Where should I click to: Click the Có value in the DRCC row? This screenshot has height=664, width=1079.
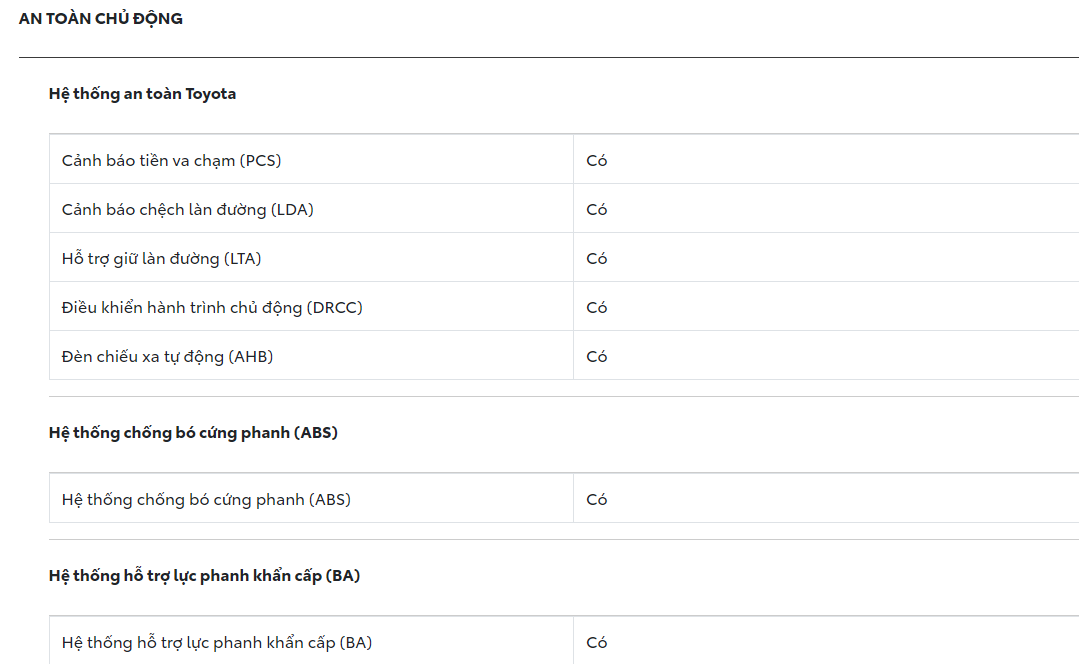[x=597, y=307]
